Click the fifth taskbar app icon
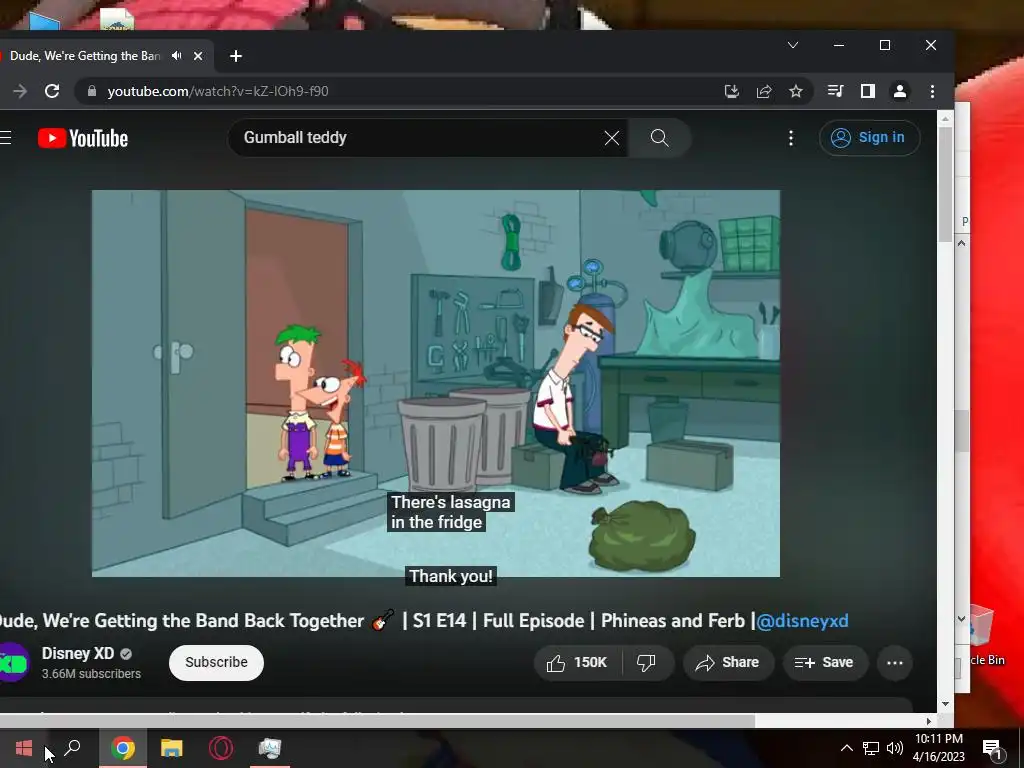The height and width of the screenshot is (768, 1024). click(x=270, y=748)
